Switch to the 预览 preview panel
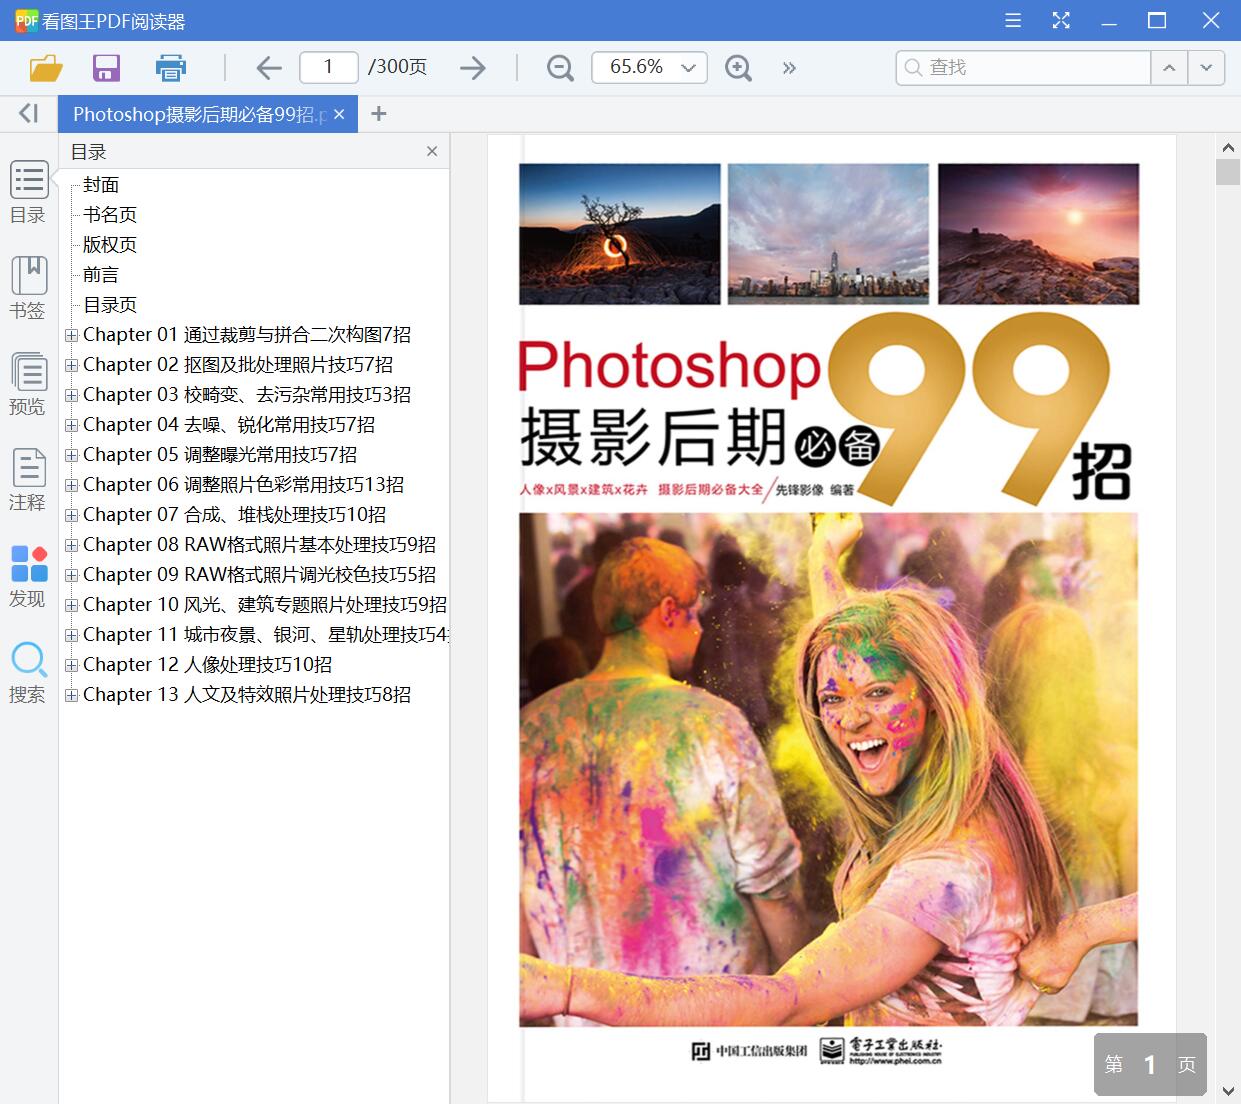The width and height of the screenshot is (1241, 1104). 28,384
